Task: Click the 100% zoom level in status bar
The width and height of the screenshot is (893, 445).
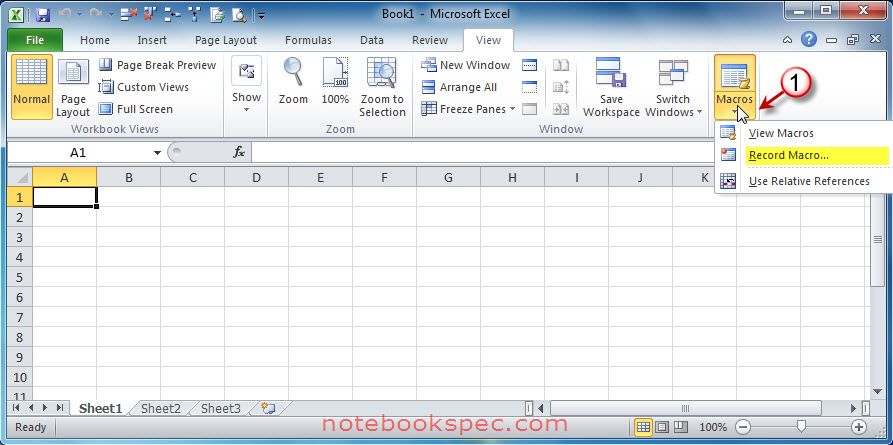Action: (712, 427)
